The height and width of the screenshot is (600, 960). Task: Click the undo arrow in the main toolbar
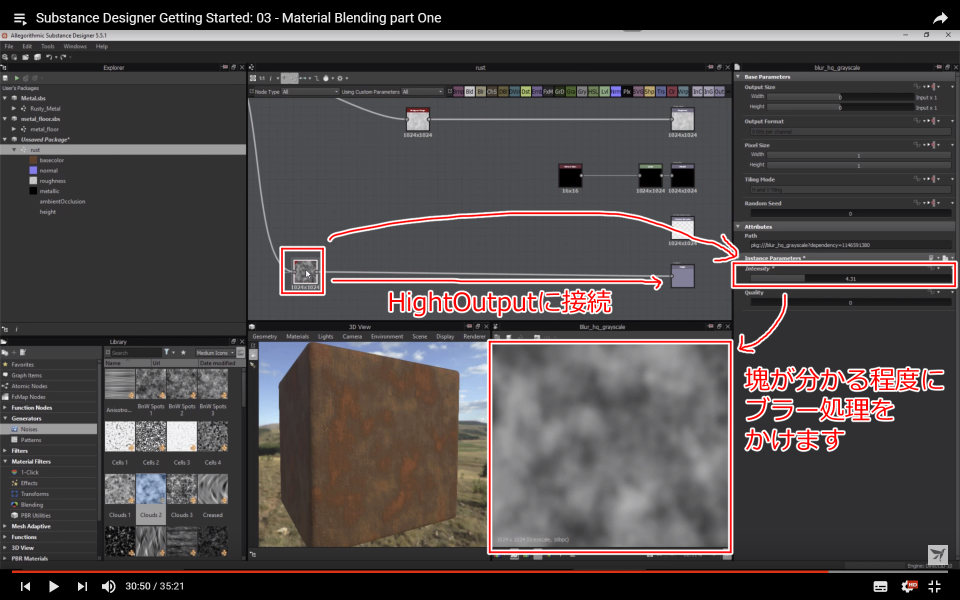[x=49, y=57]
